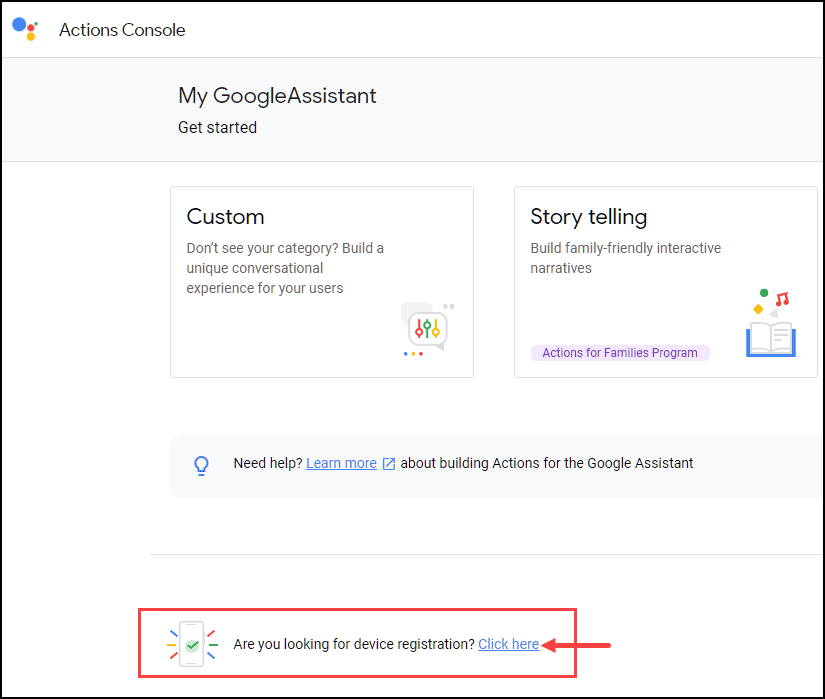Screen dimensions: 825x699
Task: Click 'Don't see your category?' description text
Action: (x=285, y=268)
